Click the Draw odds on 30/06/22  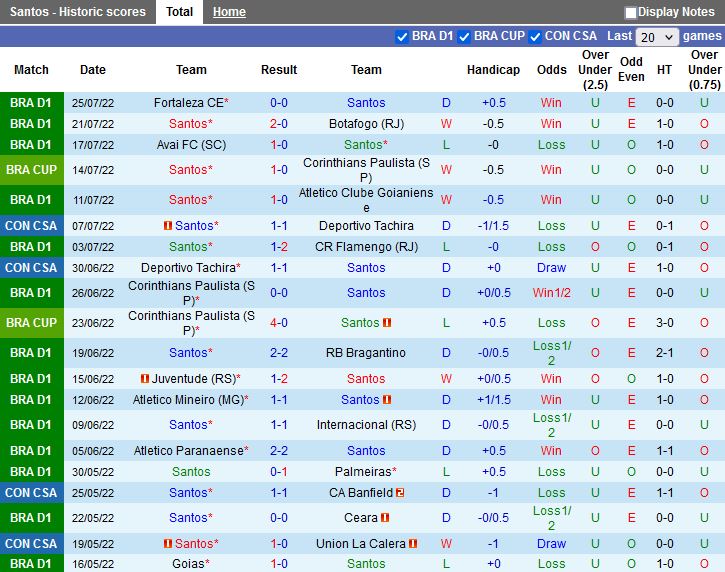coord(552,268)
